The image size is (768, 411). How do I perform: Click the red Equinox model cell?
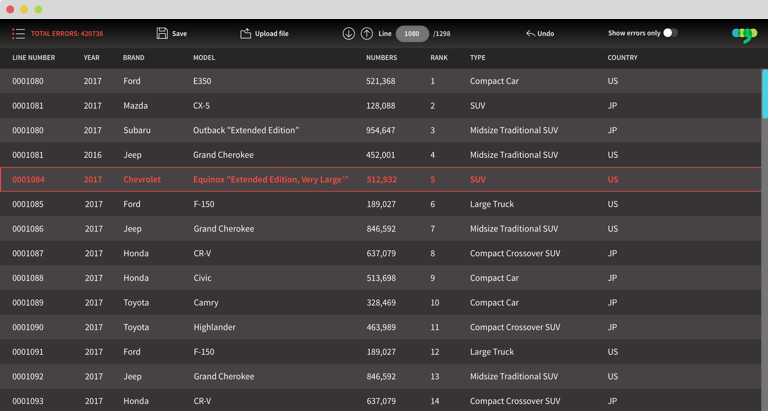(271, 179)
